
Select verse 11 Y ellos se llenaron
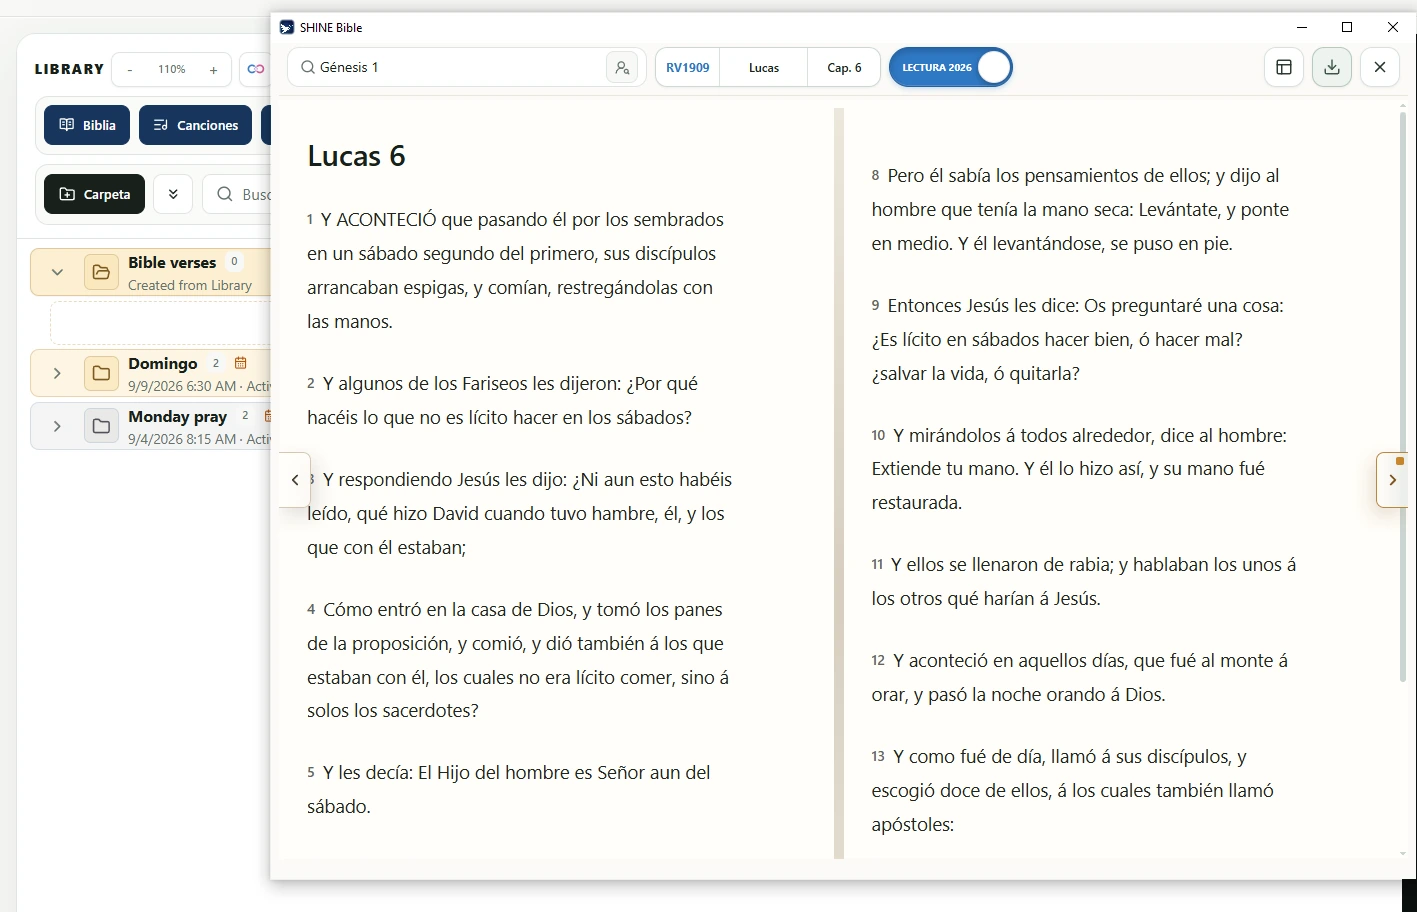point(1084,581)
